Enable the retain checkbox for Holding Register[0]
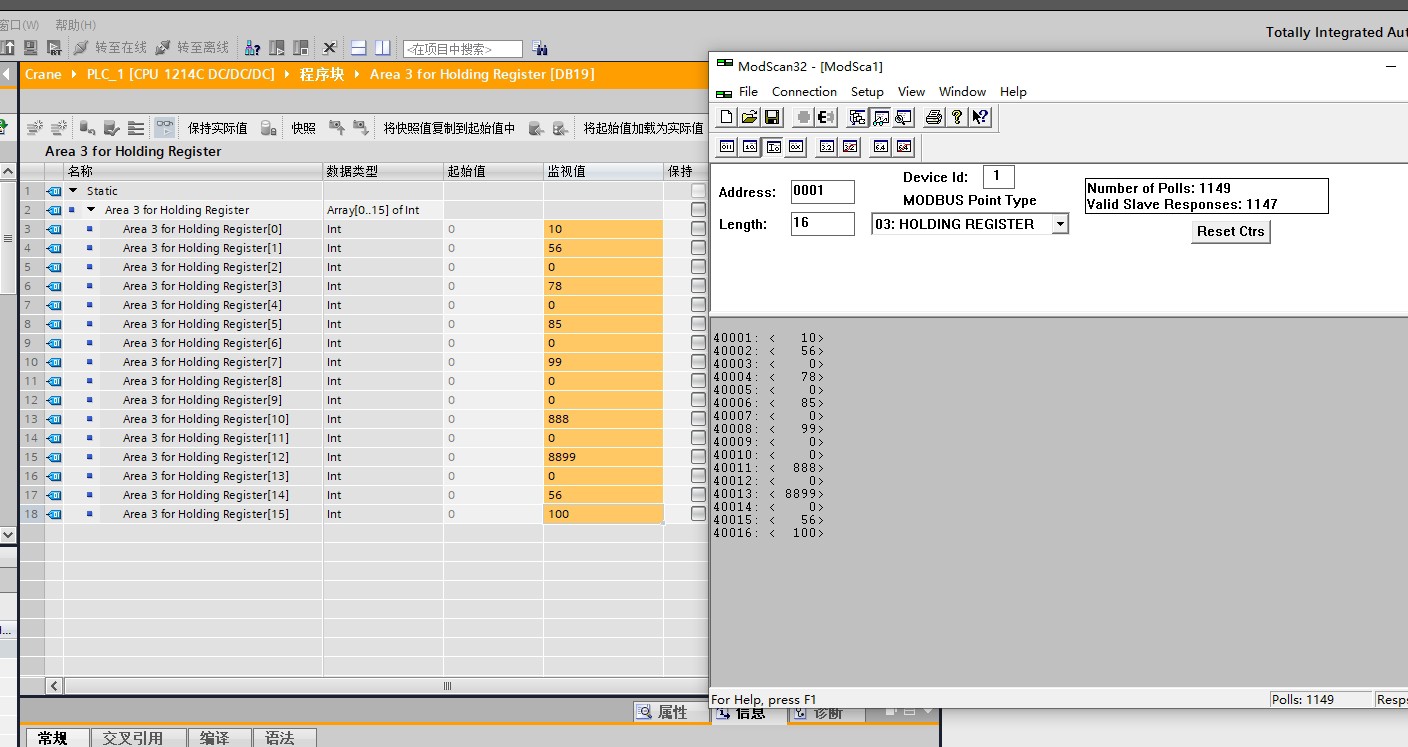The image size is (1408, 747). pyautogui.click(x=696, y=228)
